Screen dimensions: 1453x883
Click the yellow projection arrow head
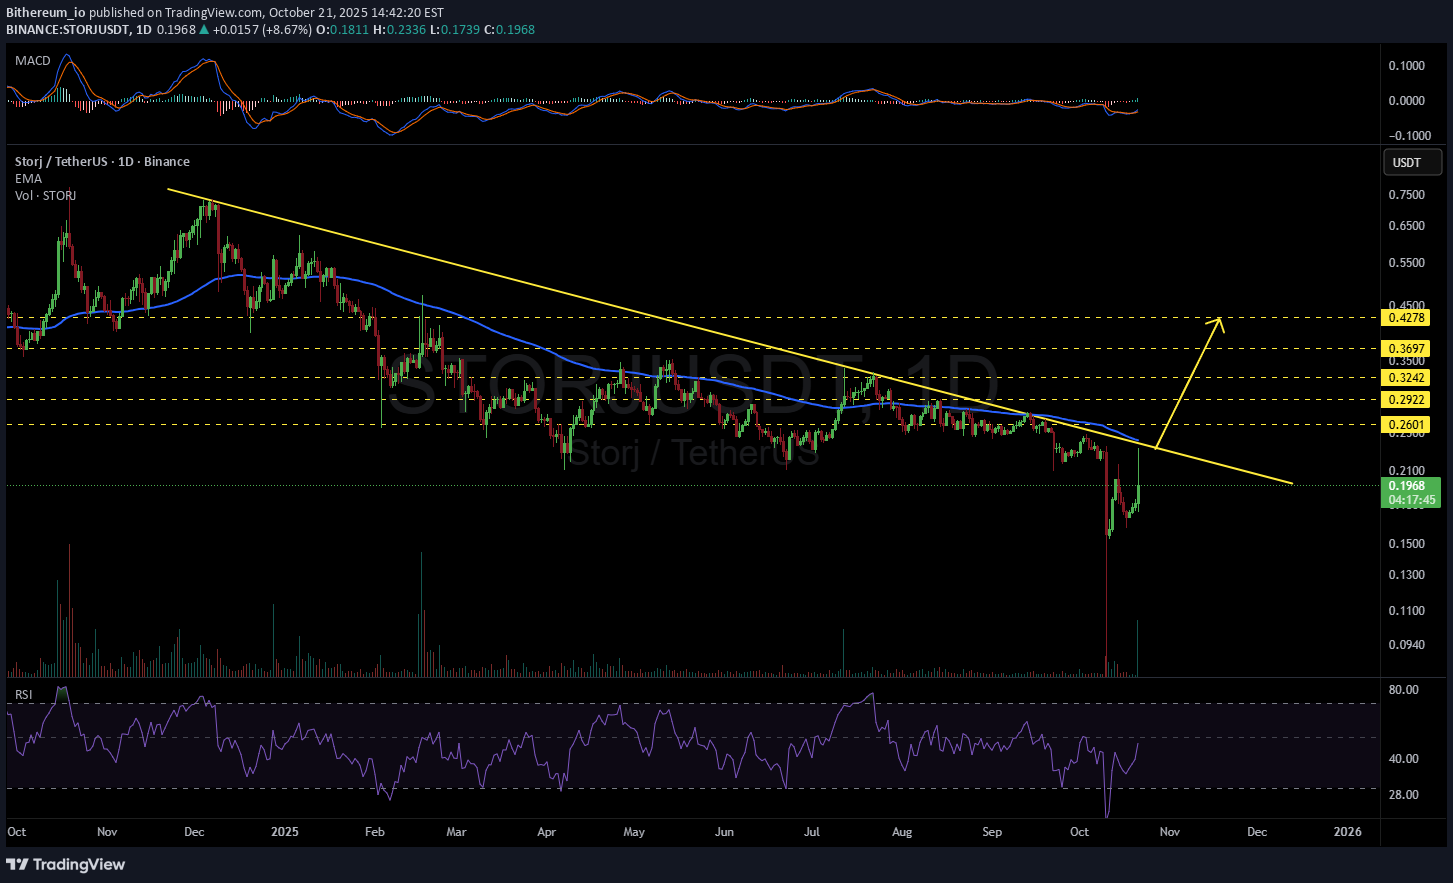(1218, 322)
